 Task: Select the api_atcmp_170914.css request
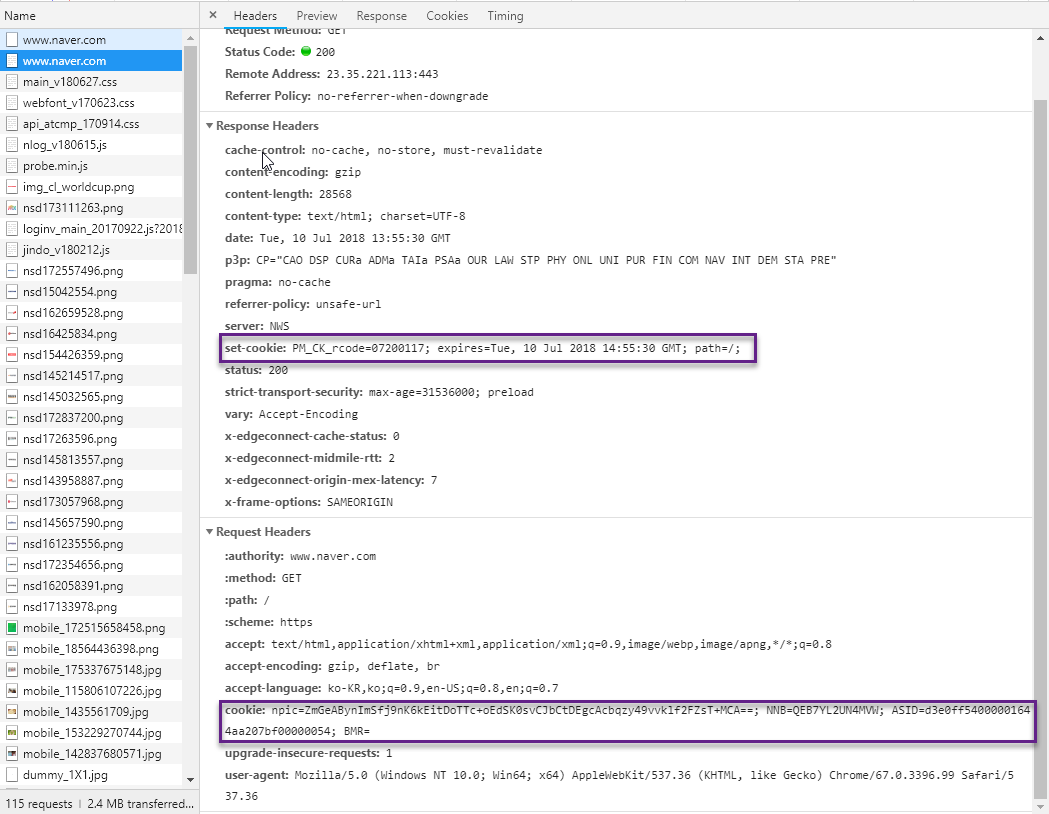pyautogui.click(x=80, y=124)
